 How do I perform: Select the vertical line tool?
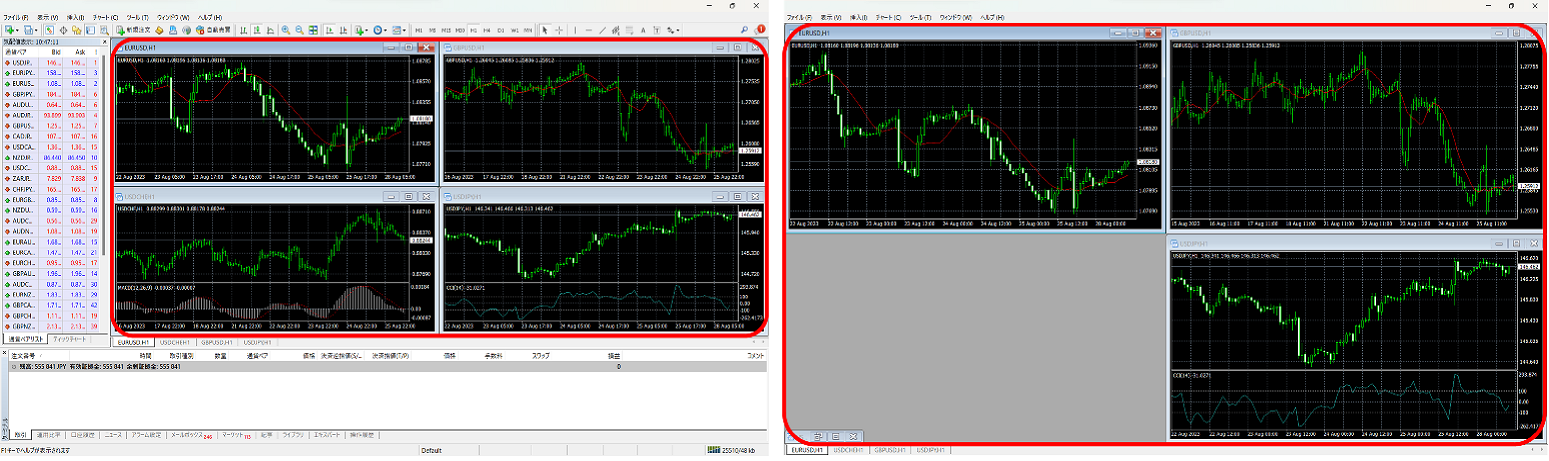pyautogui.click(x=575, y=30)
